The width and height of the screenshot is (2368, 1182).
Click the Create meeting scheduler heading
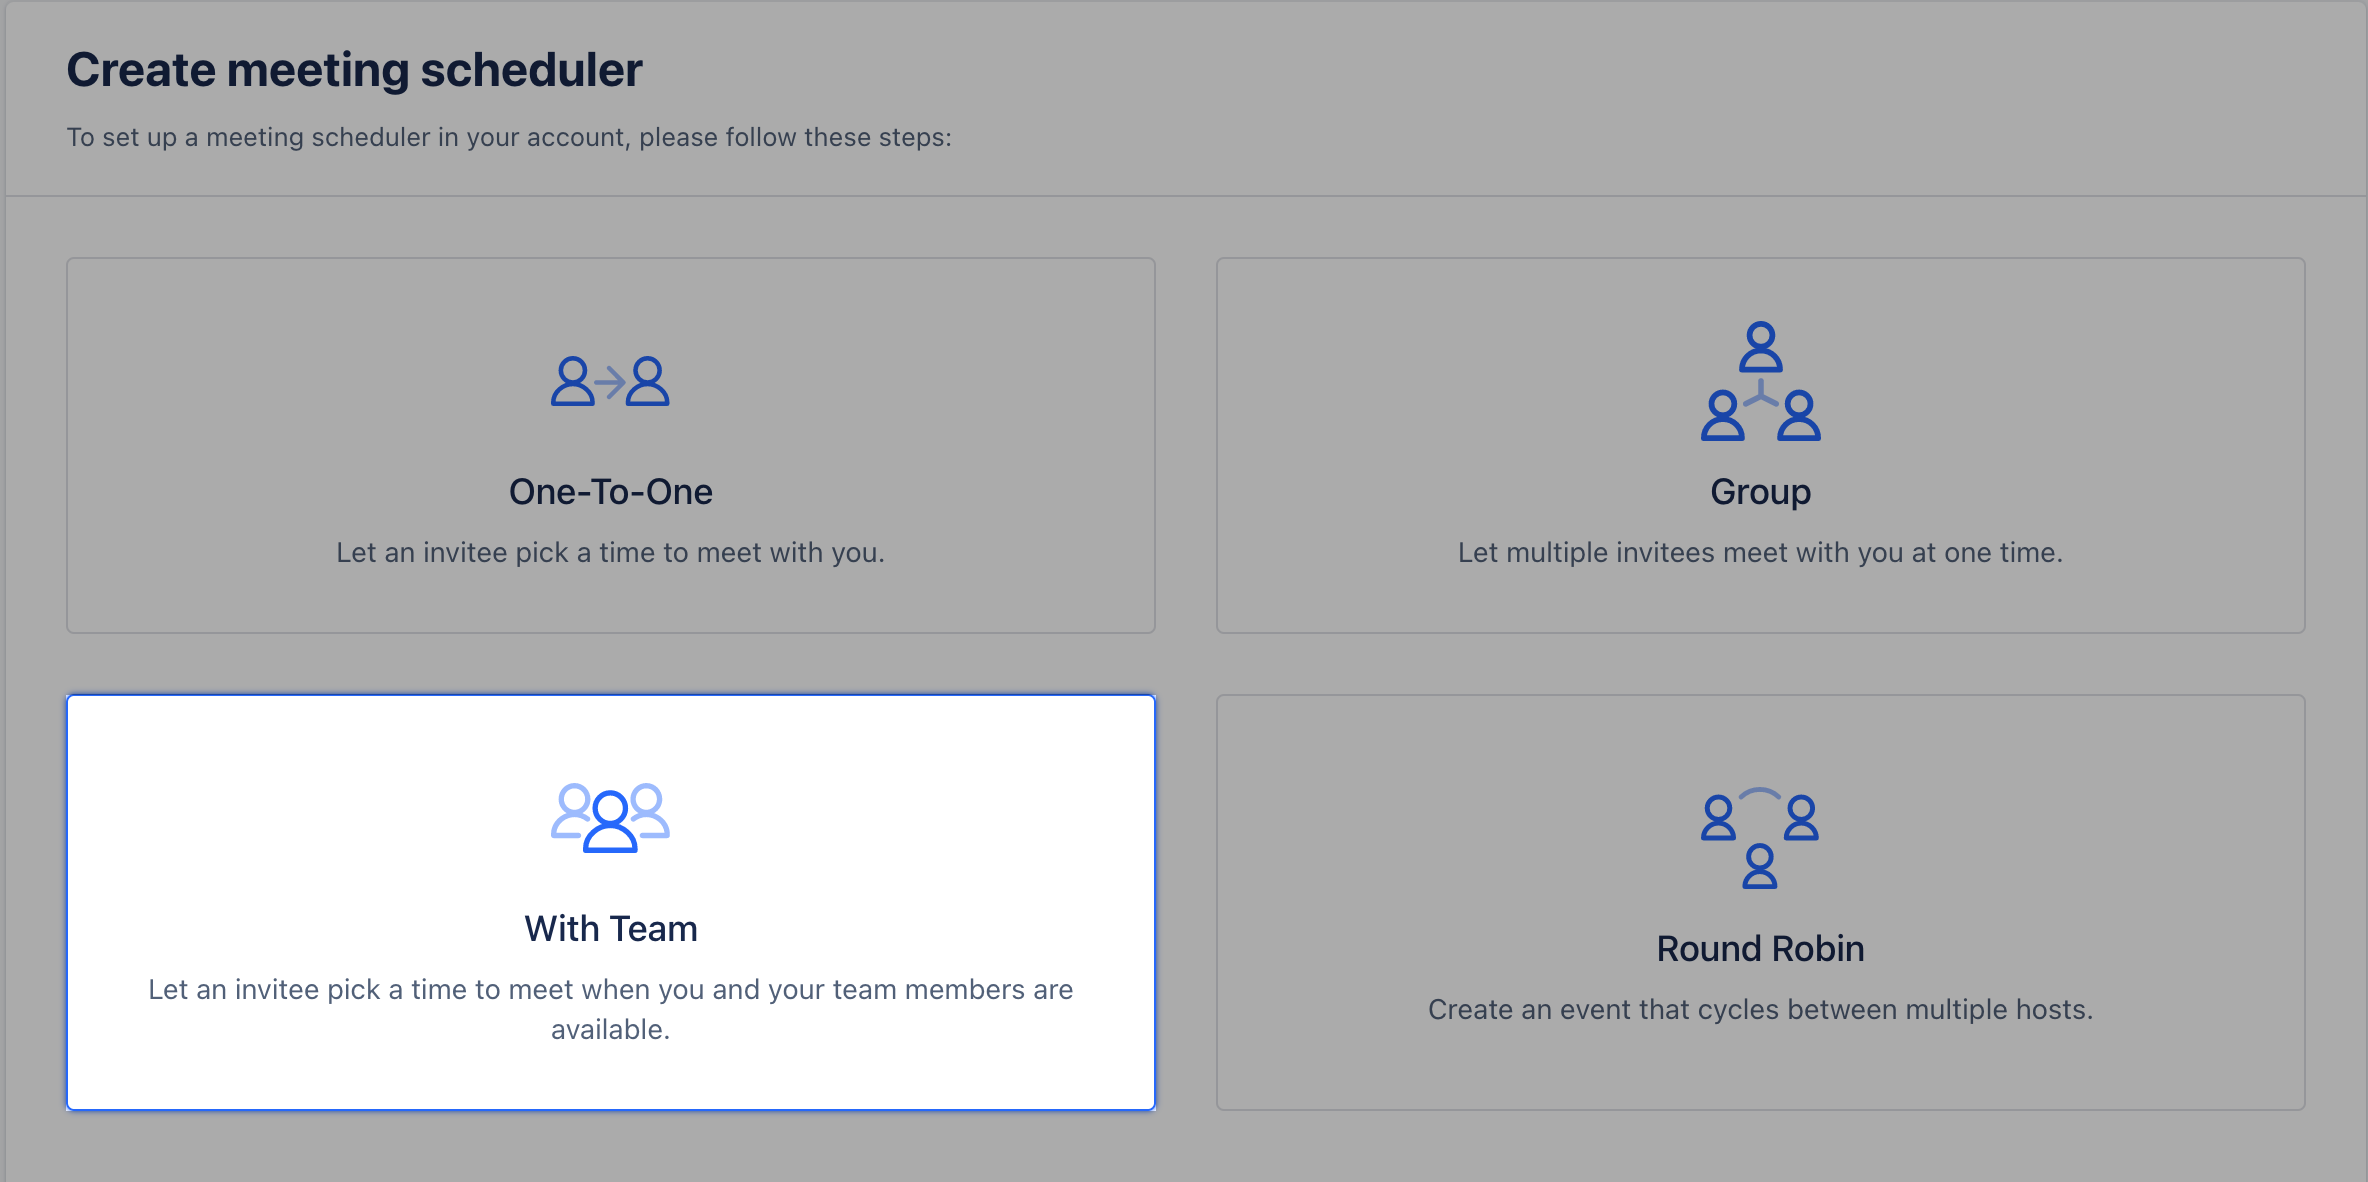[x=354, y=70]
